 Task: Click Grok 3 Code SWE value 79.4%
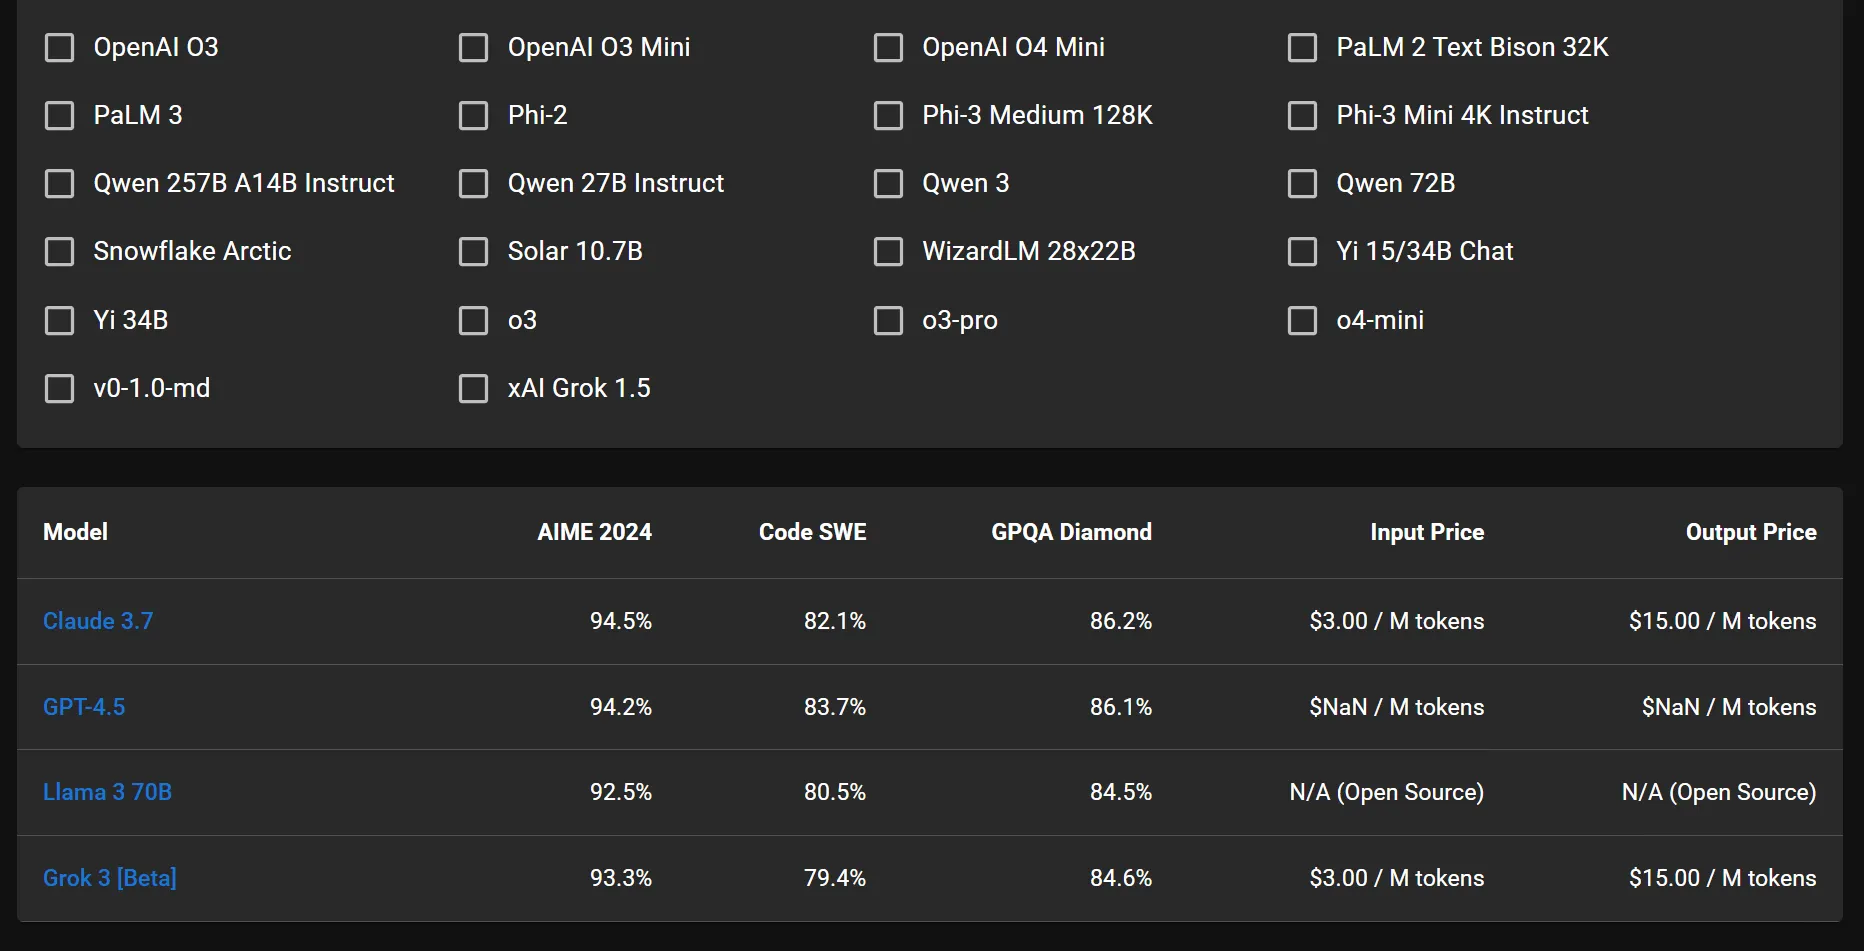click(x=835, y=878)
